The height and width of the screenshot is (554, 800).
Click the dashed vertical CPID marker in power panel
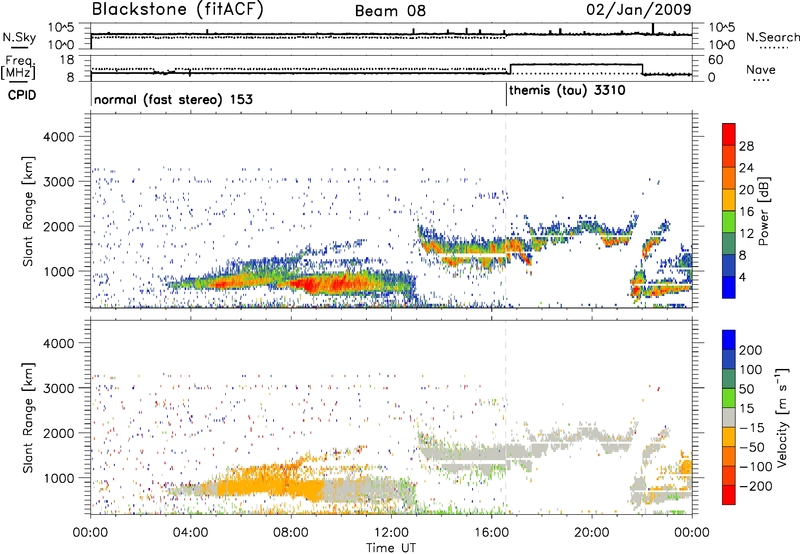coord(506,210)
